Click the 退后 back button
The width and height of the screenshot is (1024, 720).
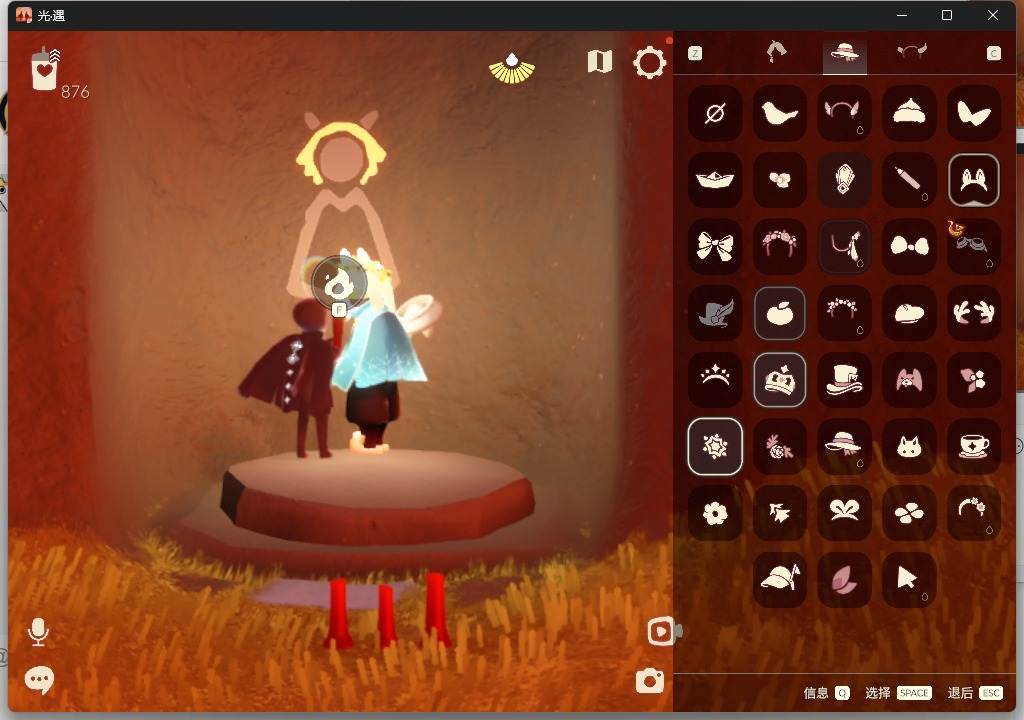click(974, 693)
